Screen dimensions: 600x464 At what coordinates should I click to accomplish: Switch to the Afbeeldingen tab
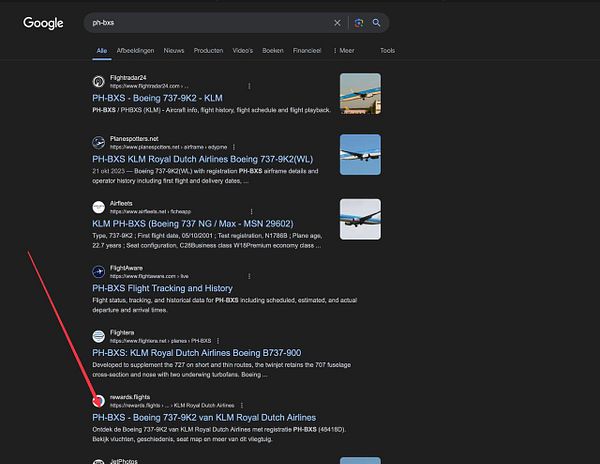135,50
